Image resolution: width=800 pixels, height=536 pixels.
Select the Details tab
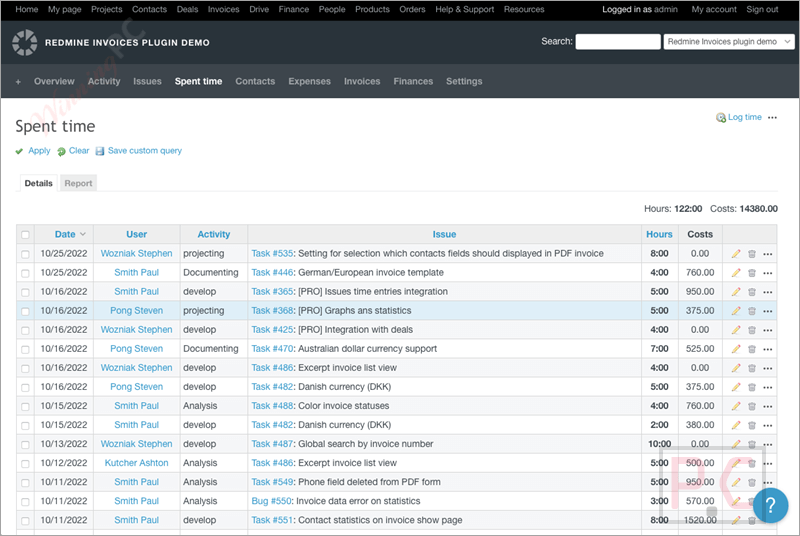coord(38,183)
